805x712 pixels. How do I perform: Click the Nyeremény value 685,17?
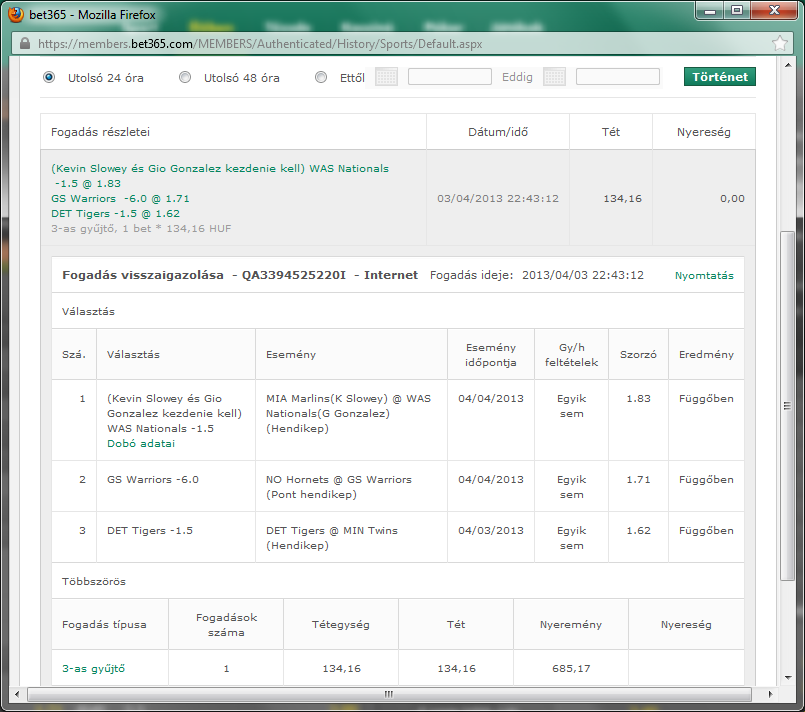click(x=571, y=668)
